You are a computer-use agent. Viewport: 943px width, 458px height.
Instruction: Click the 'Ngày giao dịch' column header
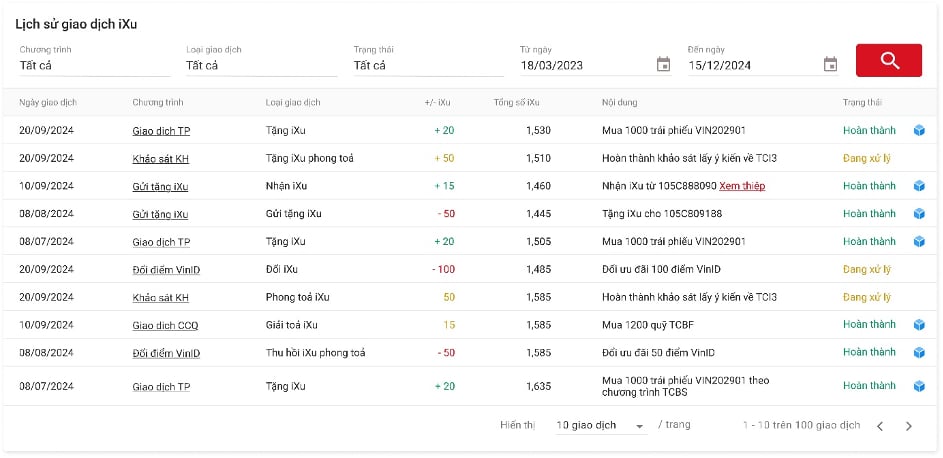pyautogui.click(x=48, y=103)
